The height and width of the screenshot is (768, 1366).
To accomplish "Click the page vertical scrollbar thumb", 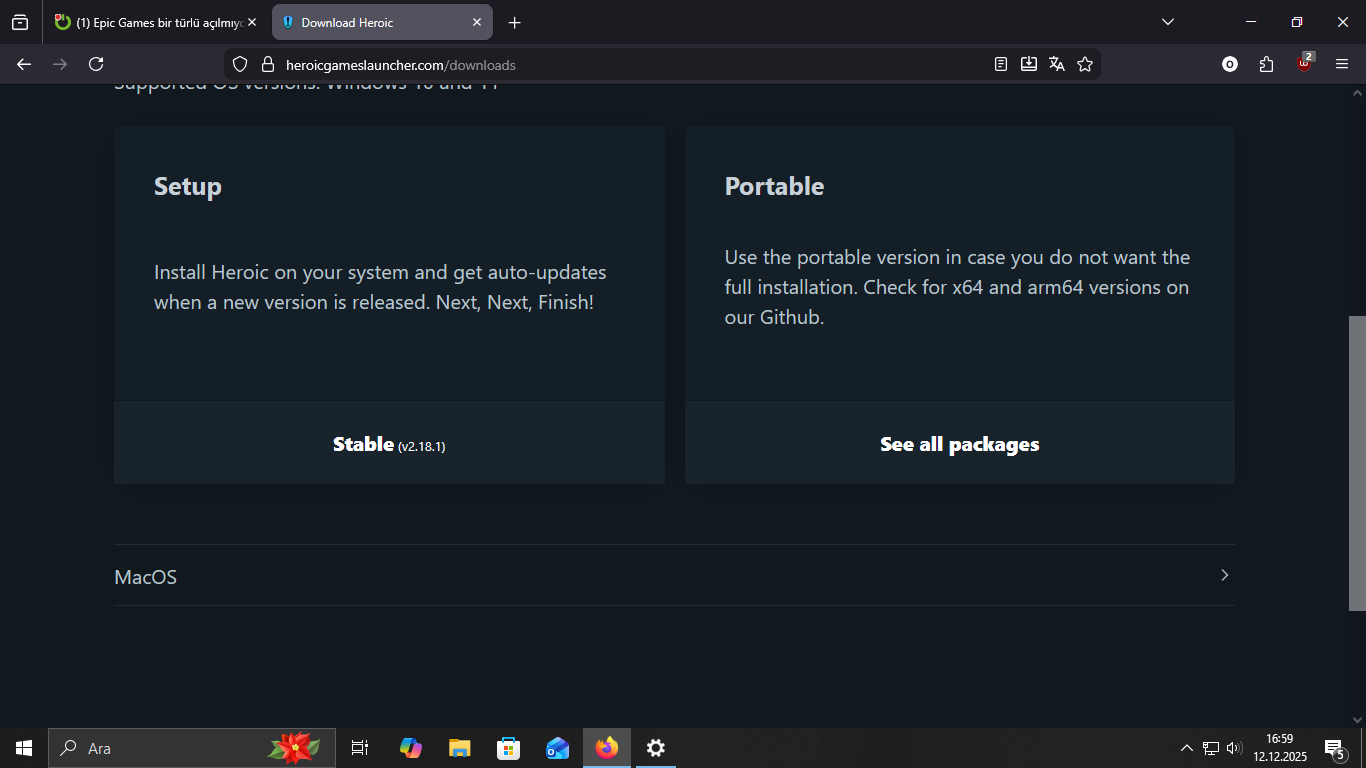I will coord(1357,463).
